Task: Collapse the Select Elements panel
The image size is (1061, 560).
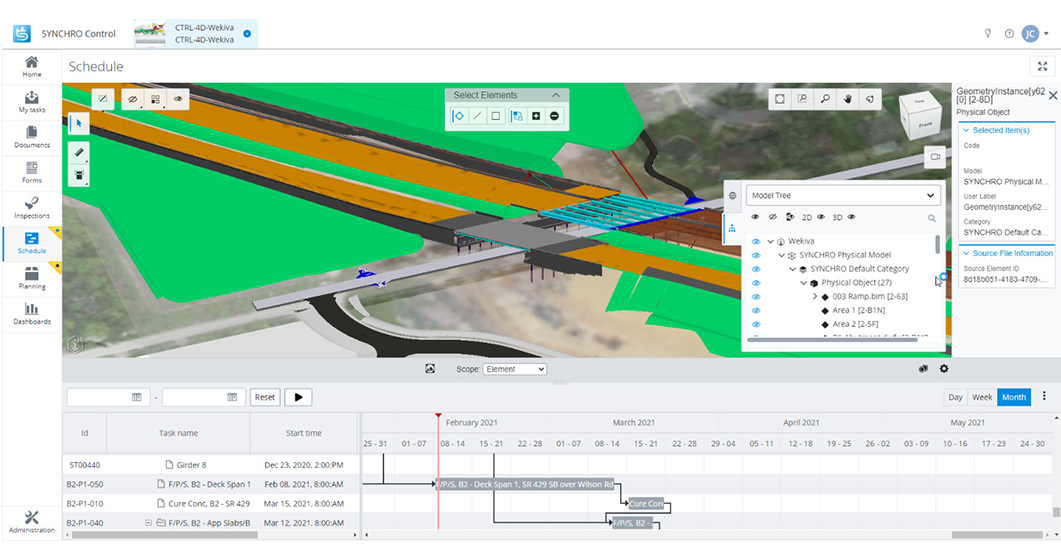Action: 556,95
